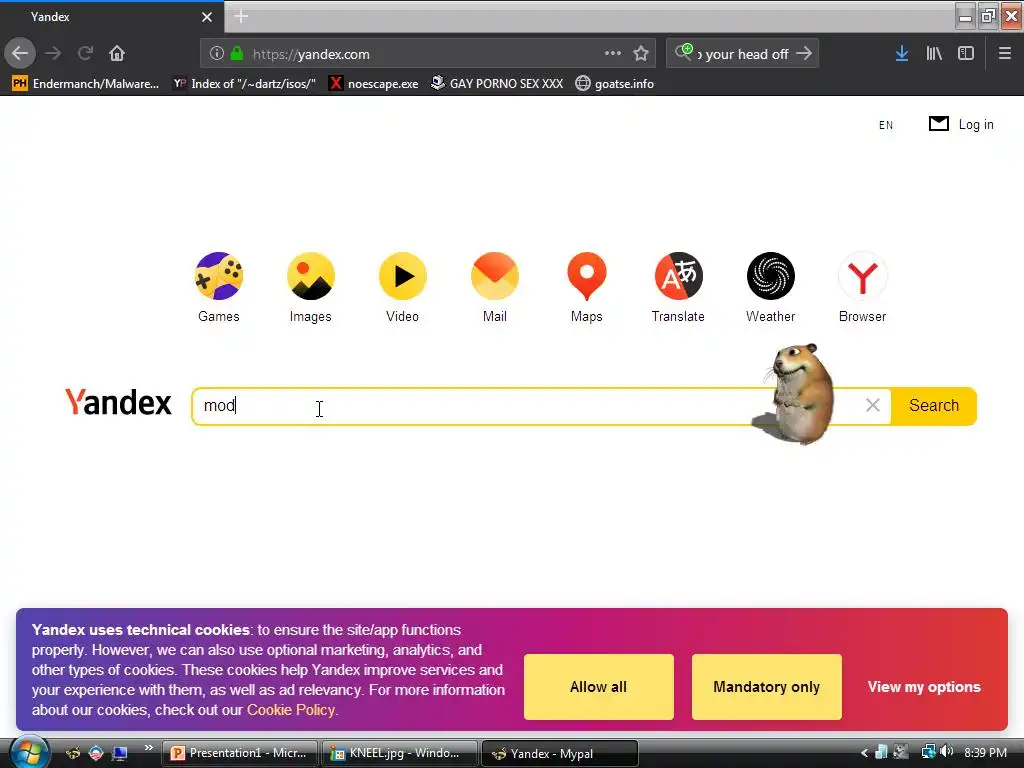Open Yandex Weather spiral icon
Image resolution: width=1024 pixels, height=768 pixels.
pyautogui.click(x=771, y=276)
